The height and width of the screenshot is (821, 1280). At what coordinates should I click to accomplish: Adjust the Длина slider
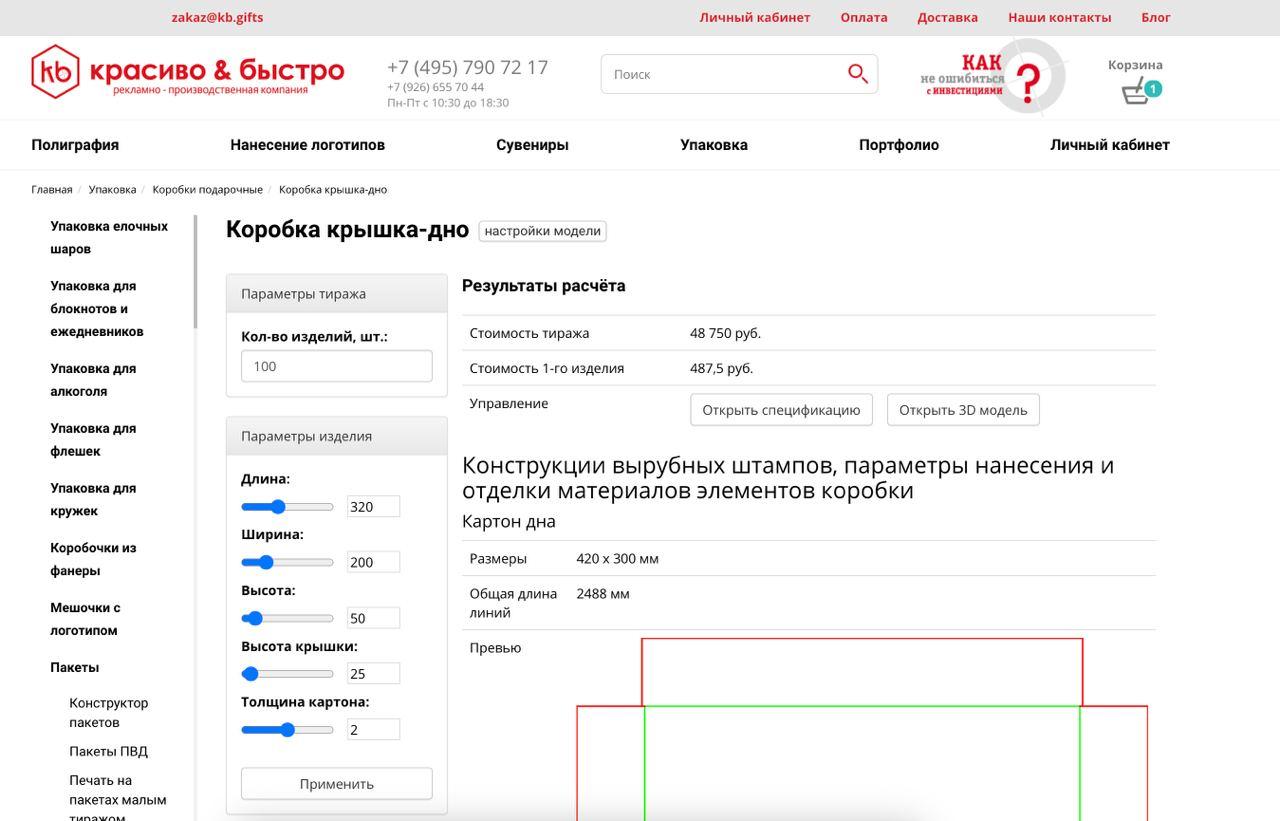(x=277, y=506)
